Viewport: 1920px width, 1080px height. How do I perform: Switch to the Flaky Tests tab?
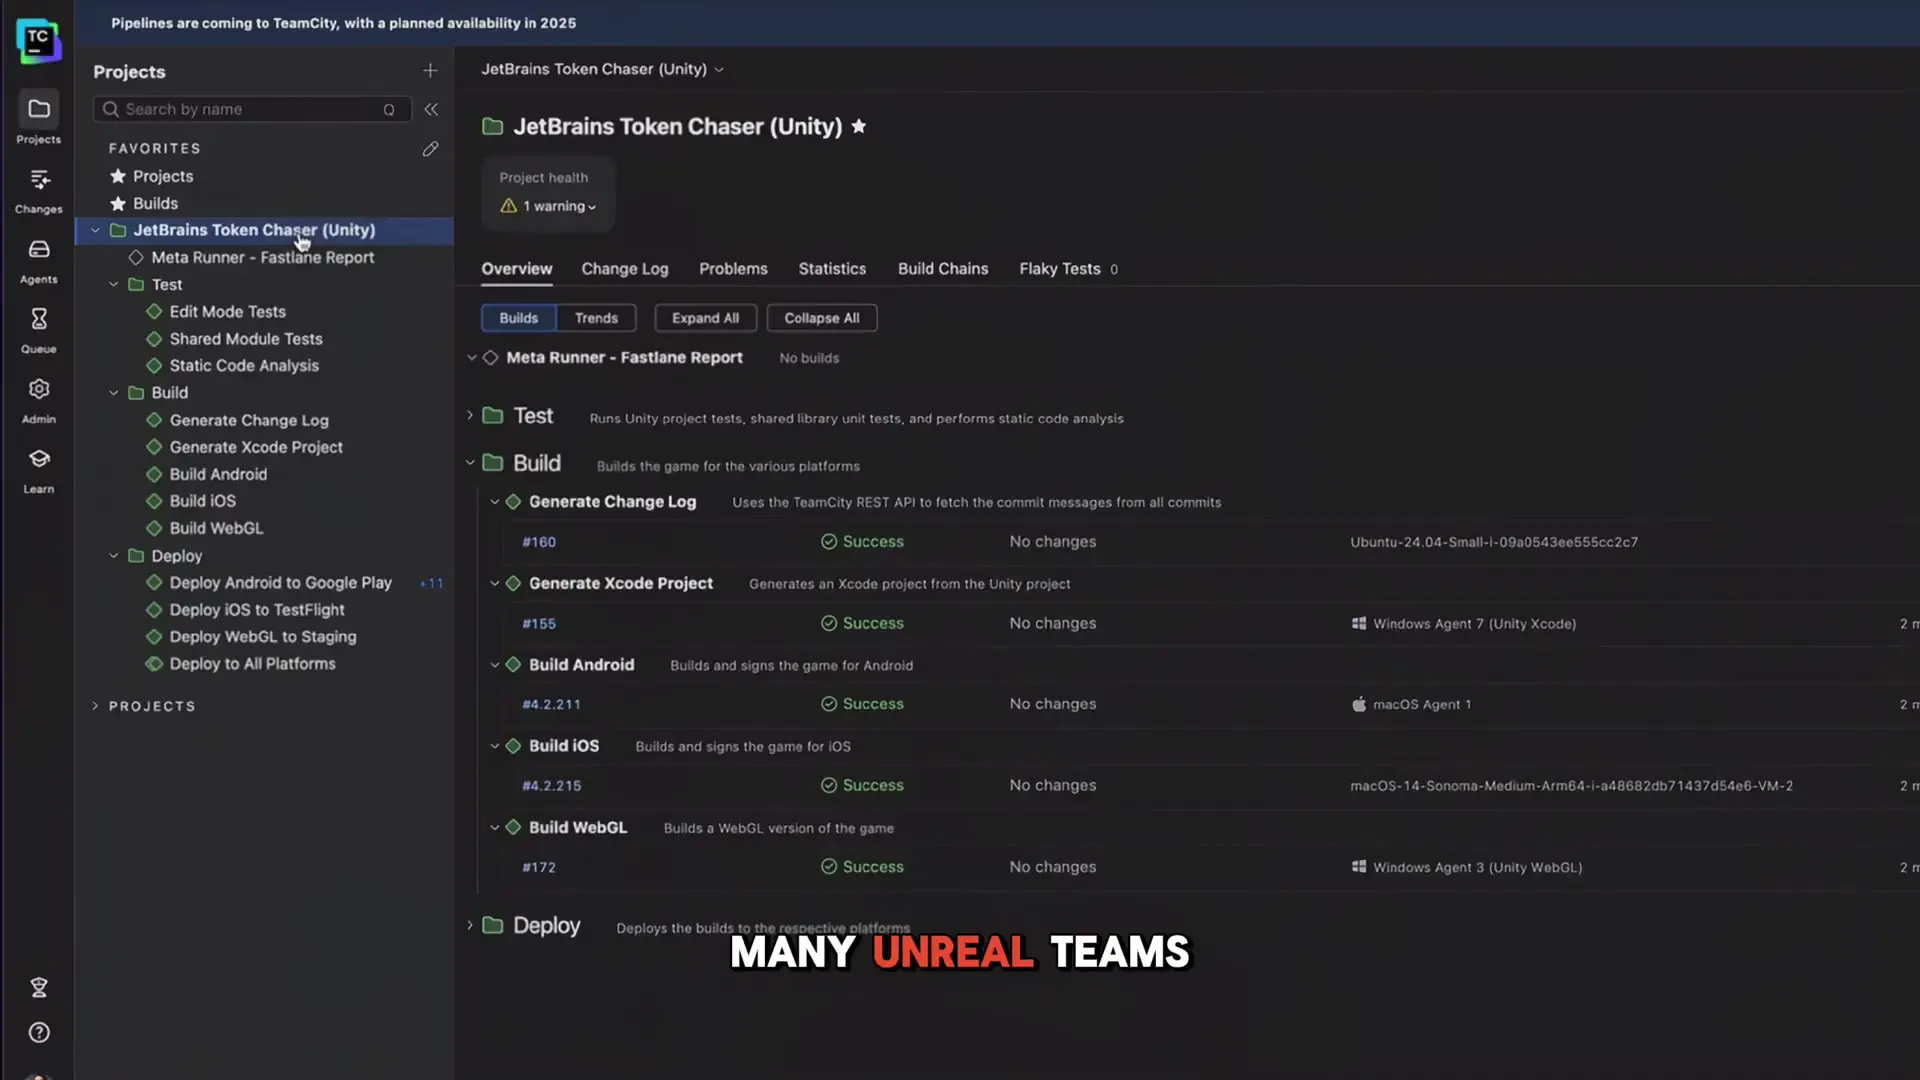pos(1068,269)
